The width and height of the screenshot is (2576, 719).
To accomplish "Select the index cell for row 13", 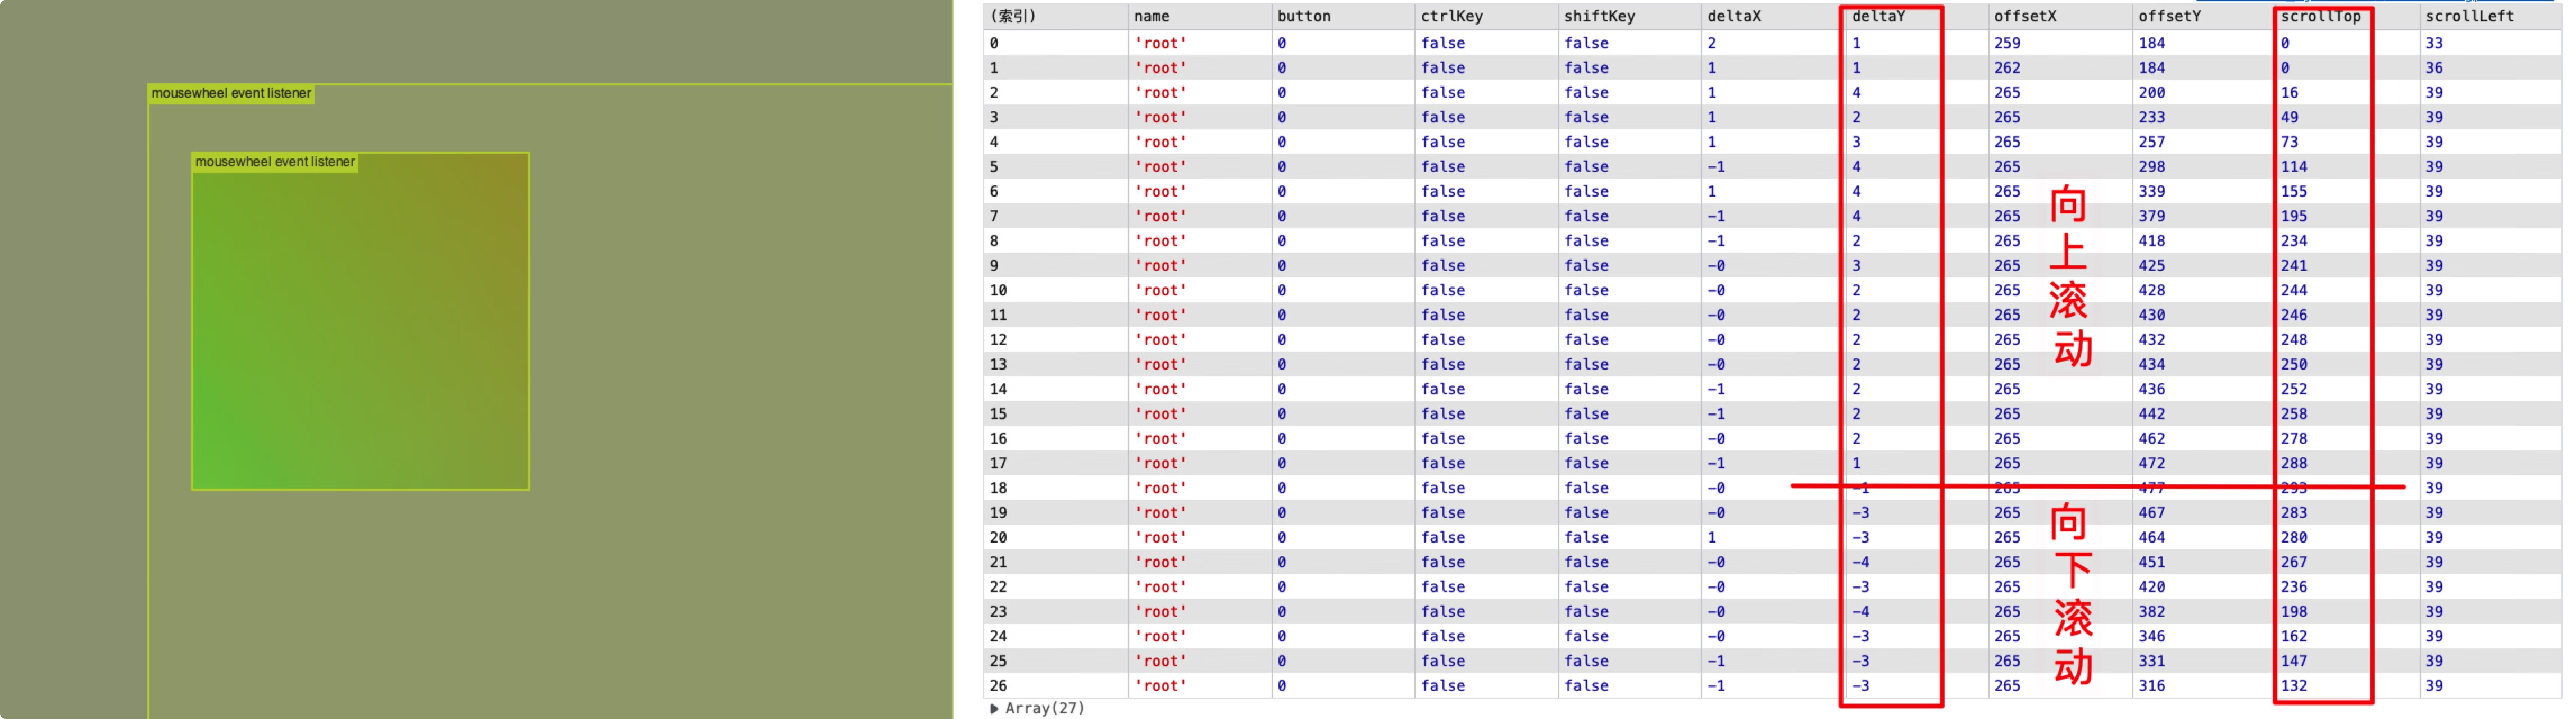I will [x=998, y=365].
